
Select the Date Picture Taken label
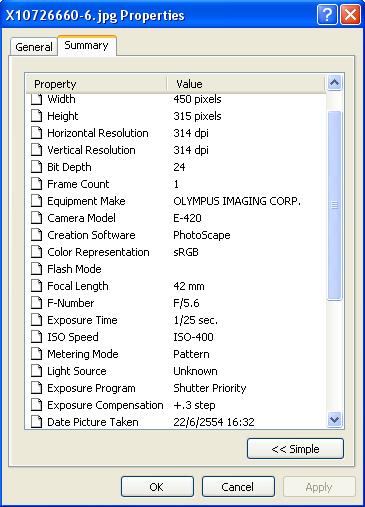coord(93,422)
